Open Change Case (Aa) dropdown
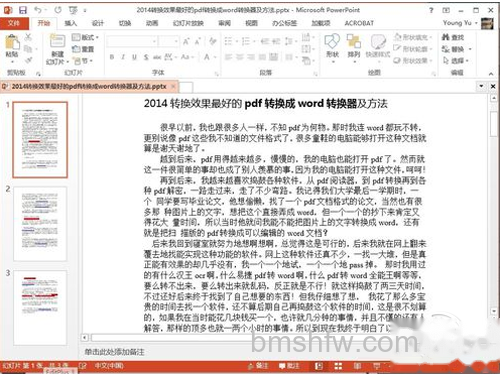The height and width of the screenshot is (374, 500). (187, 57)
